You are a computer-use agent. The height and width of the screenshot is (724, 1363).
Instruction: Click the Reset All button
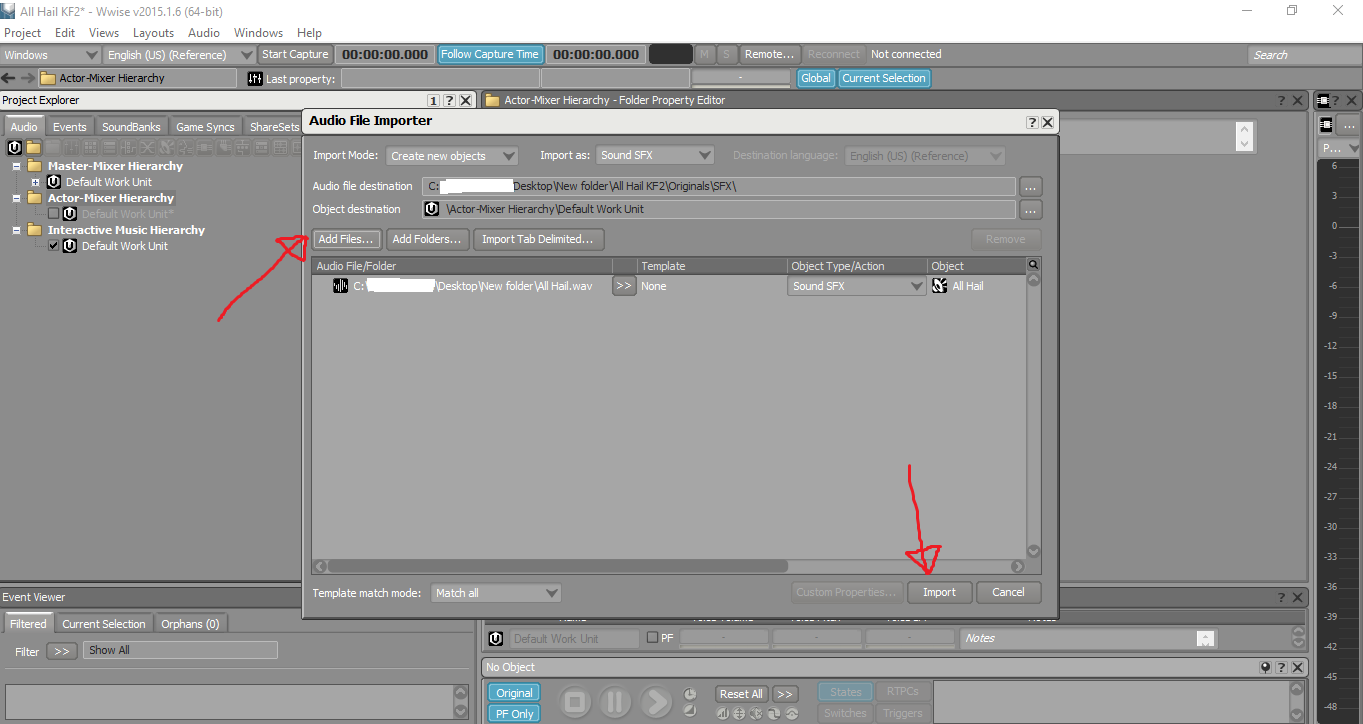click(x=741, y=694)
